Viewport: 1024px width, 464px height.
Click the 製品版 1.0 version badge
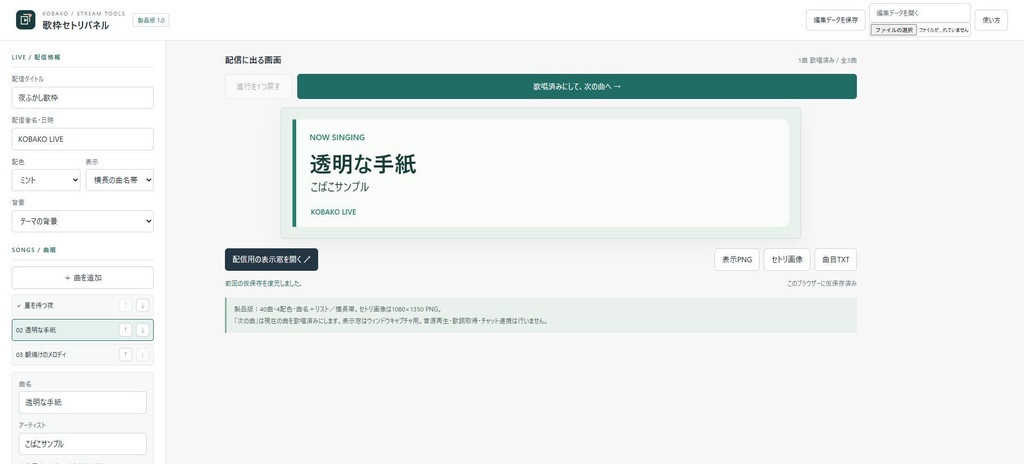pos(151,20)
